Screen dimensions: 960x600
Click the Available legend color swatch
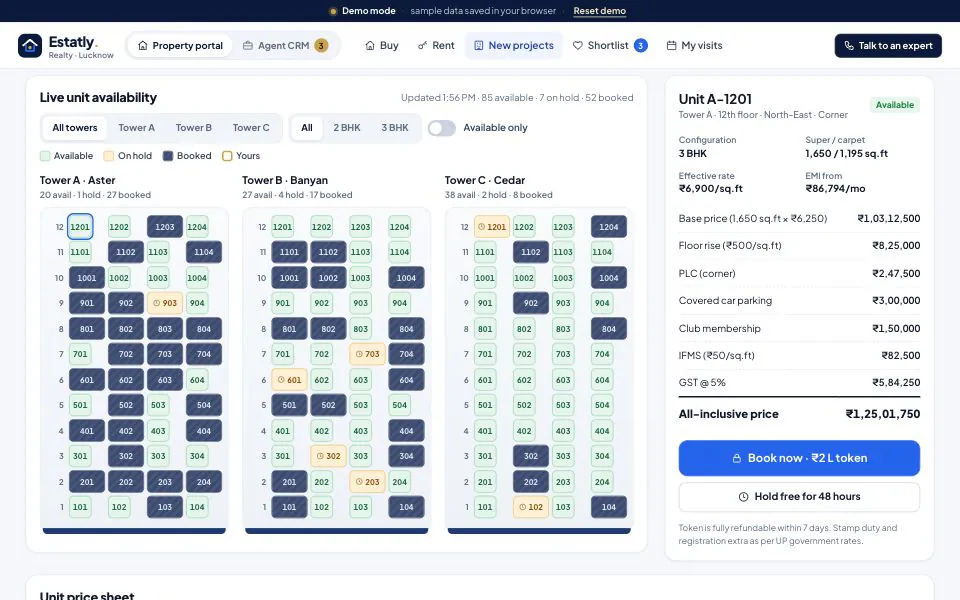click(x=45, y=156)
